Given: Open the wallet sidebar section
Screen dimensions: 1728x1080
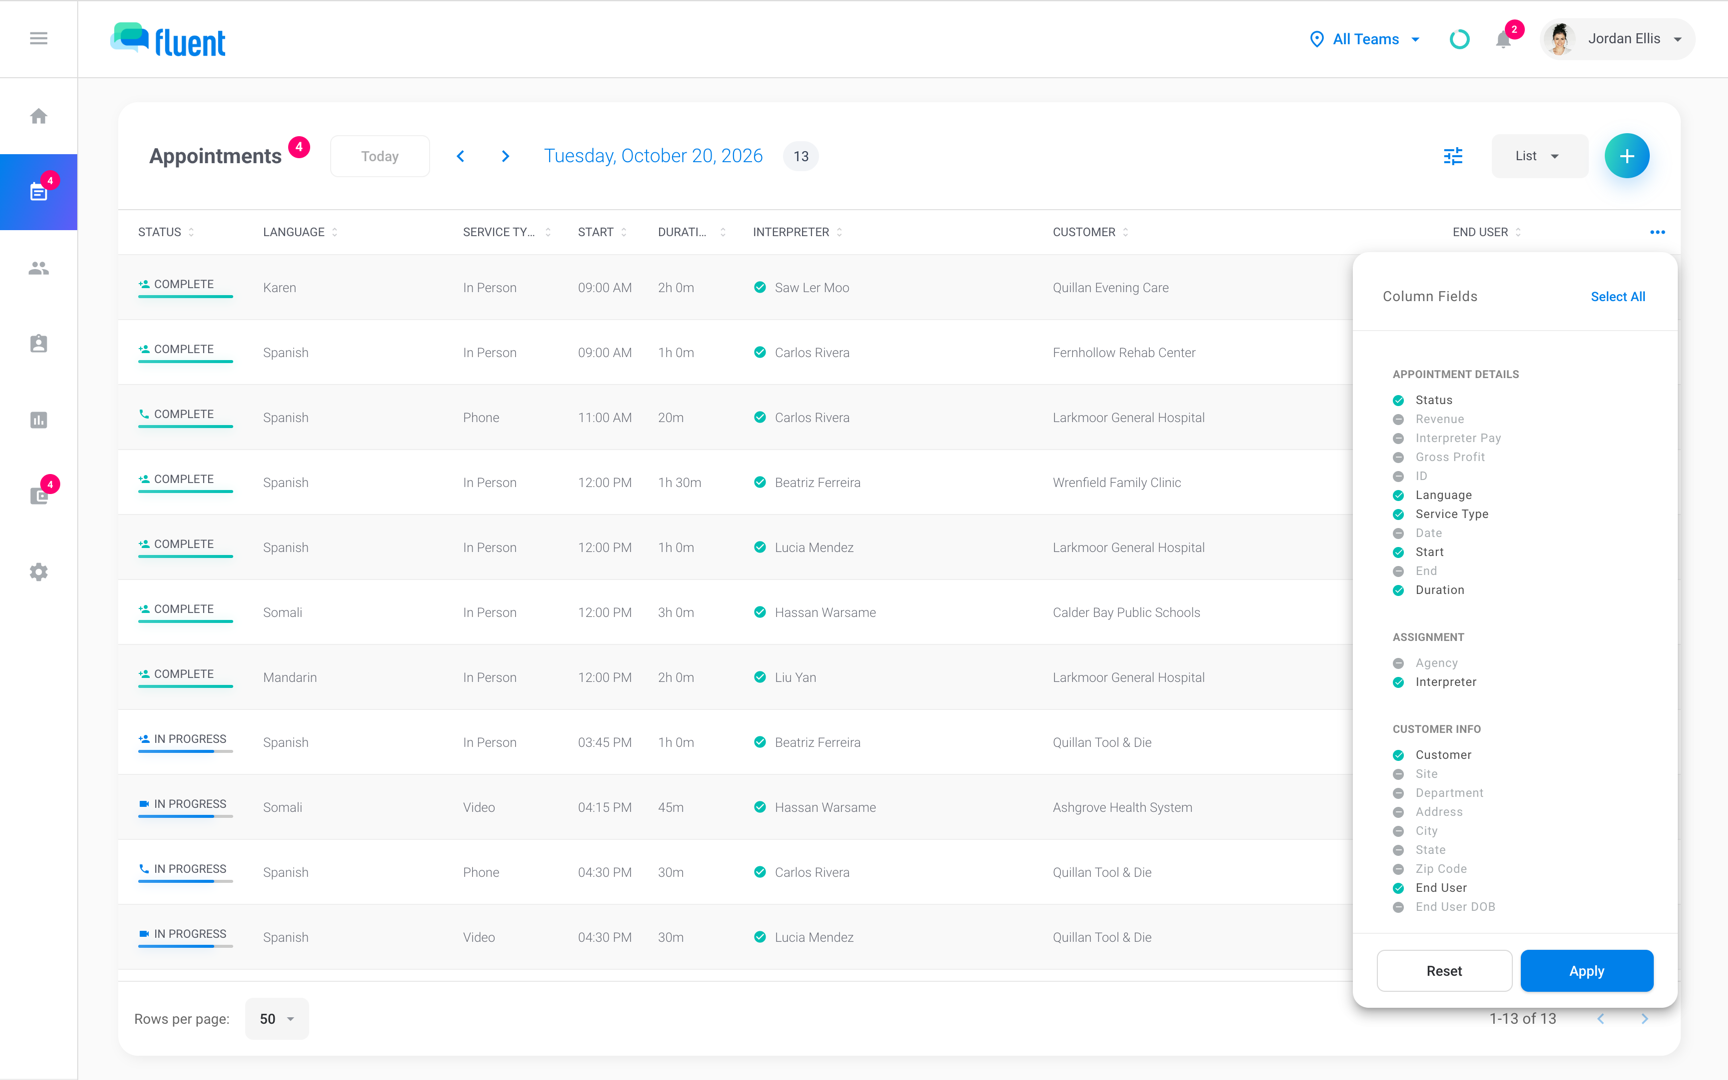Looking at the screenshot, I should 39,496.
